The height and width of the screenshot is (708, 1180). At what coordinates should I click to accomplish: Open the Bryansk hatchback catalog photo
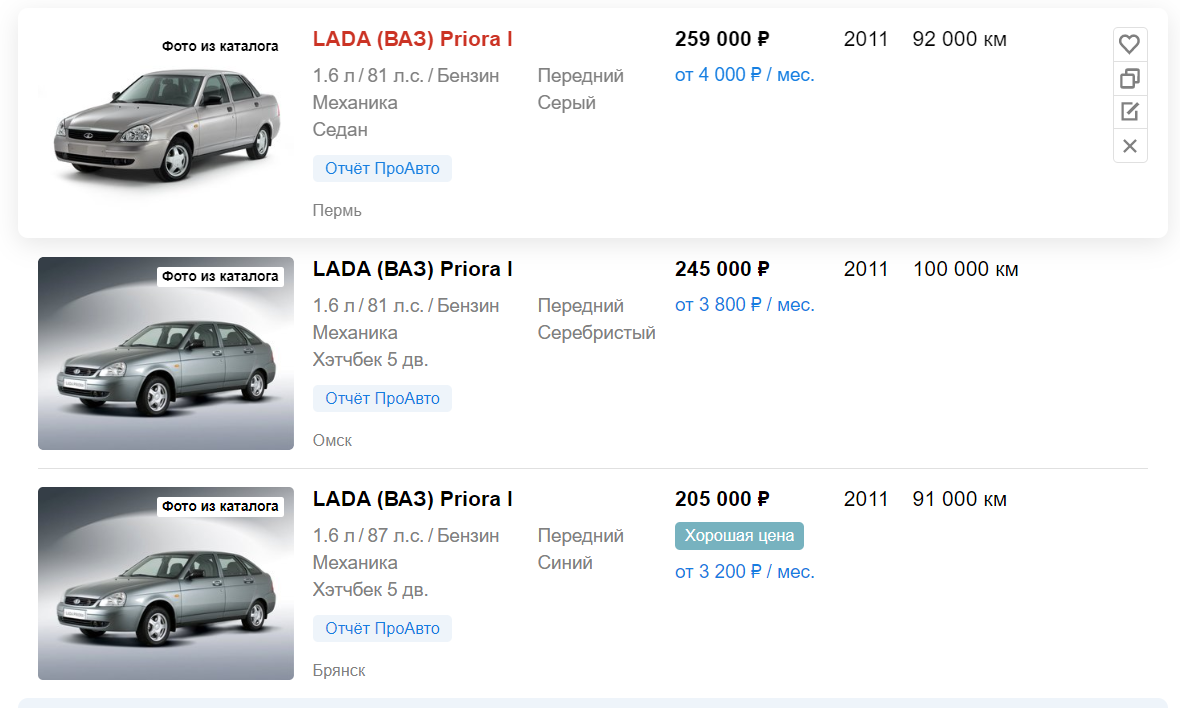click(x=166, y=583)
